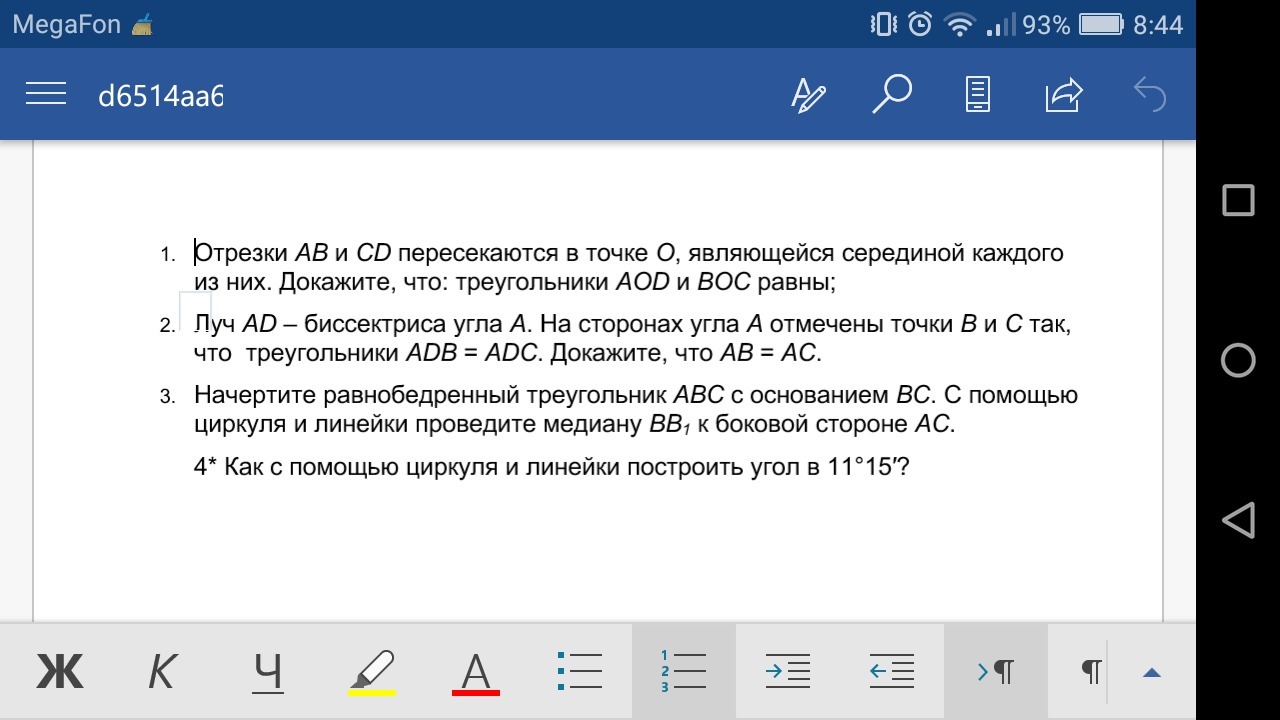Decrease paragraph indent
This screenshot has width=1280, height=720.
(x=892, y=671)
